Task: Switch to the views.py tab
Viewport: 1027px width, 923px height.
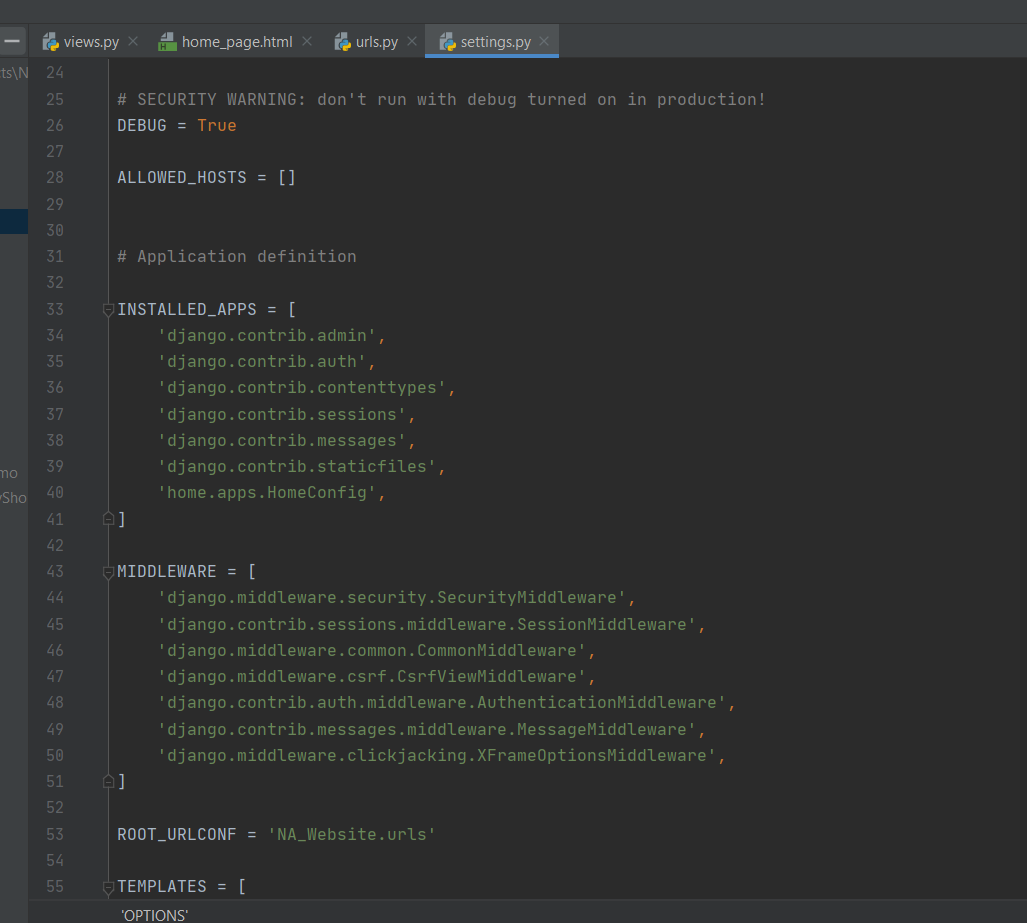Action: 90,42
